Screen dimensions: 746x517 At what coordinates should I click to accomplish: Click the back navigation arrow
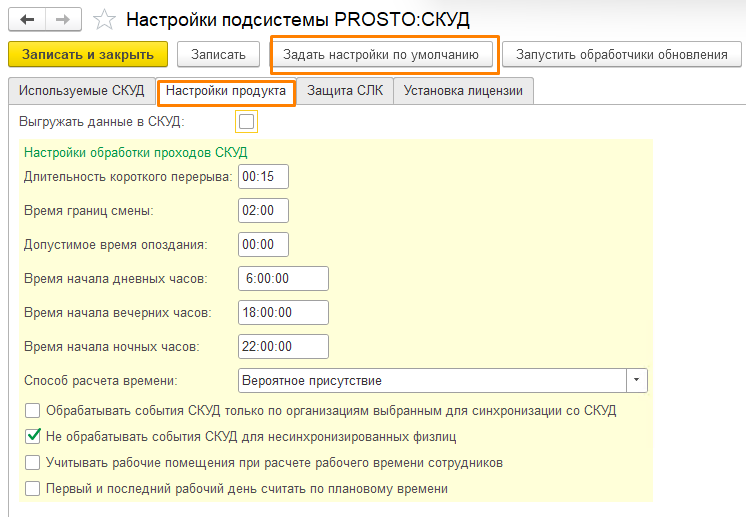(26, 20)
